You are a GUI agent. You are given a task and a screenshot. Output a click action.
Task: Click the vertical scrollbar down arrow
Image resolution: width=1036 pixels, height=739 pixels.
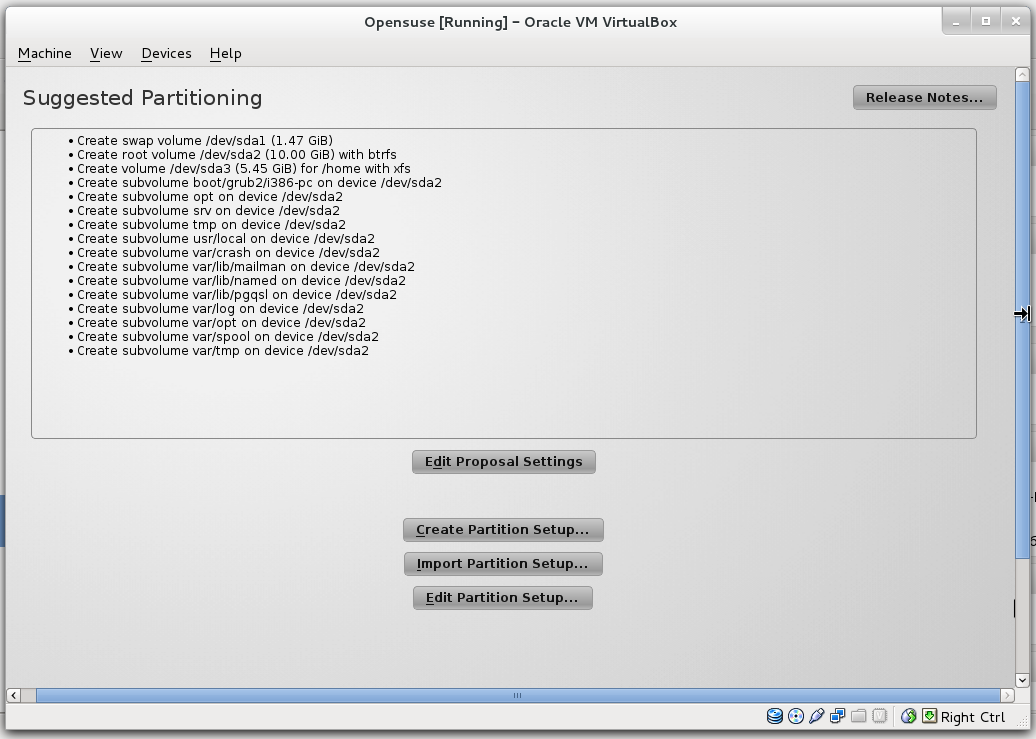[x=1022, y=681]
